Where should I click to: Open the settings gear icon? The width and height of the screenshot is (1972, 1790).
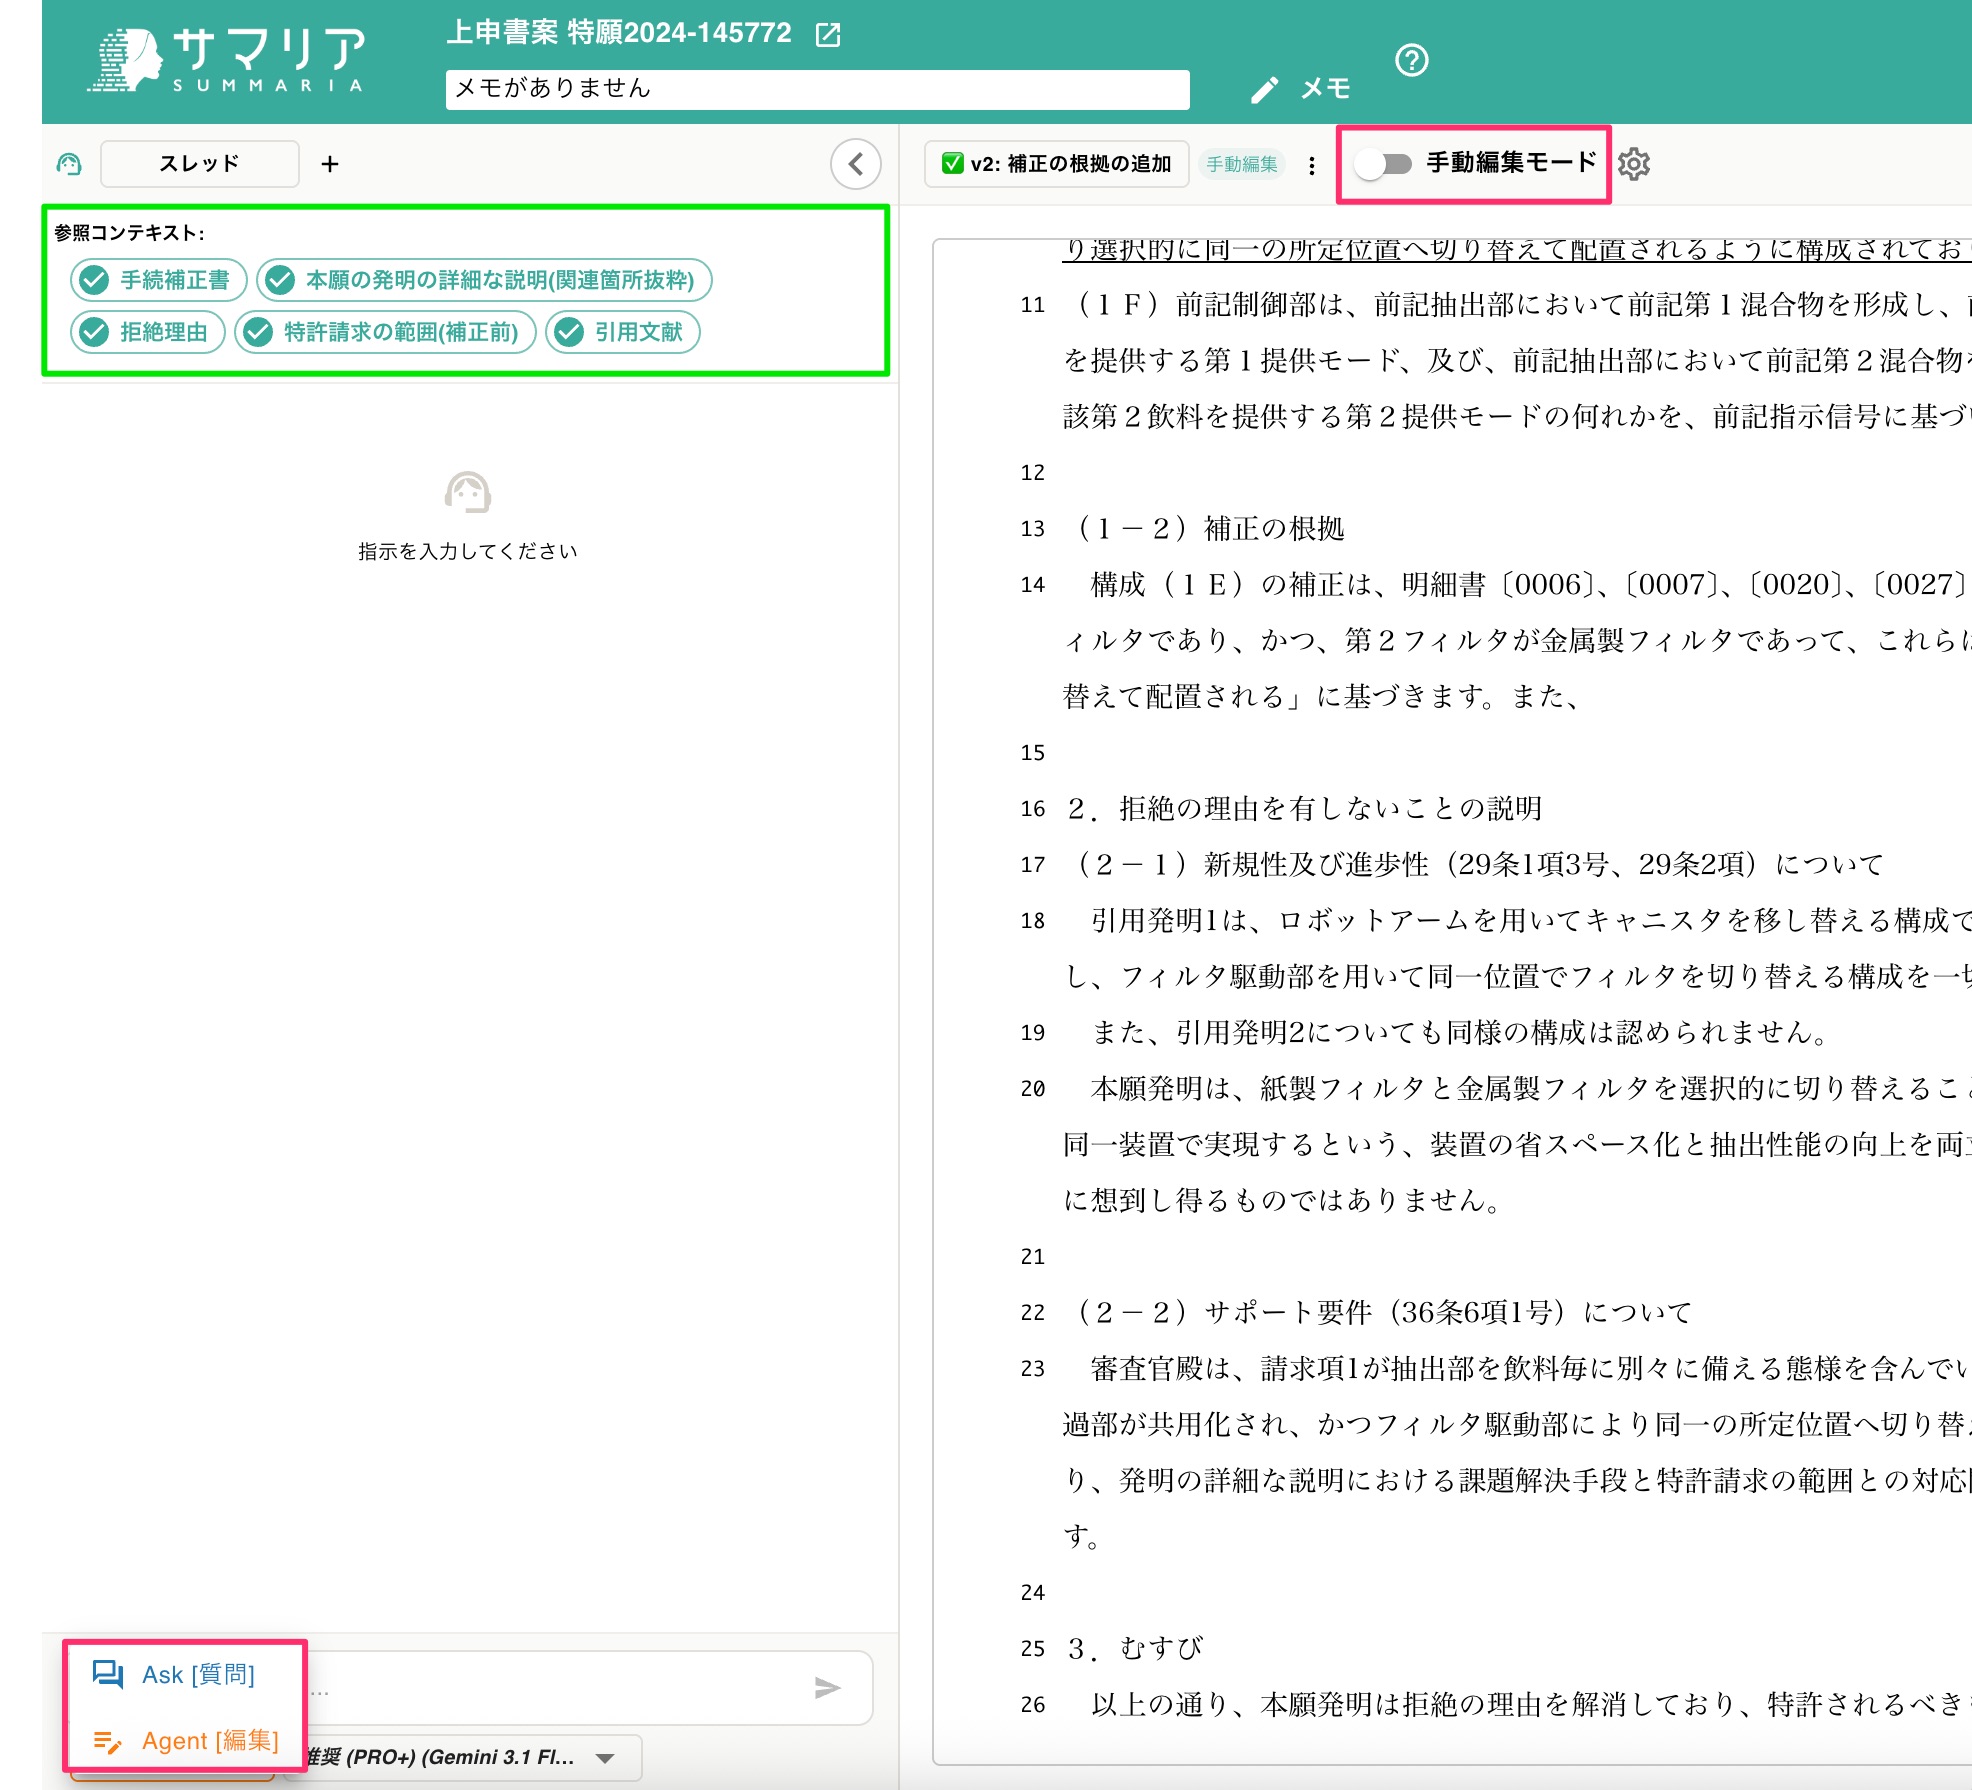[1634, 164]
